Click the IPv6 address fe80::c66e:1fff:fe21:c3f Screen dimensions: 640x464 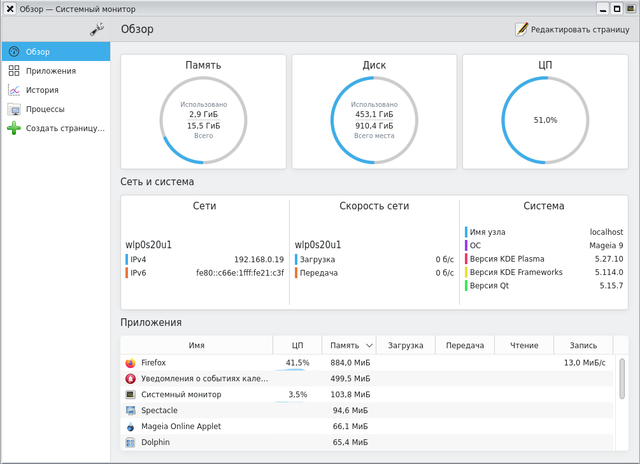(x=240, y=273)
